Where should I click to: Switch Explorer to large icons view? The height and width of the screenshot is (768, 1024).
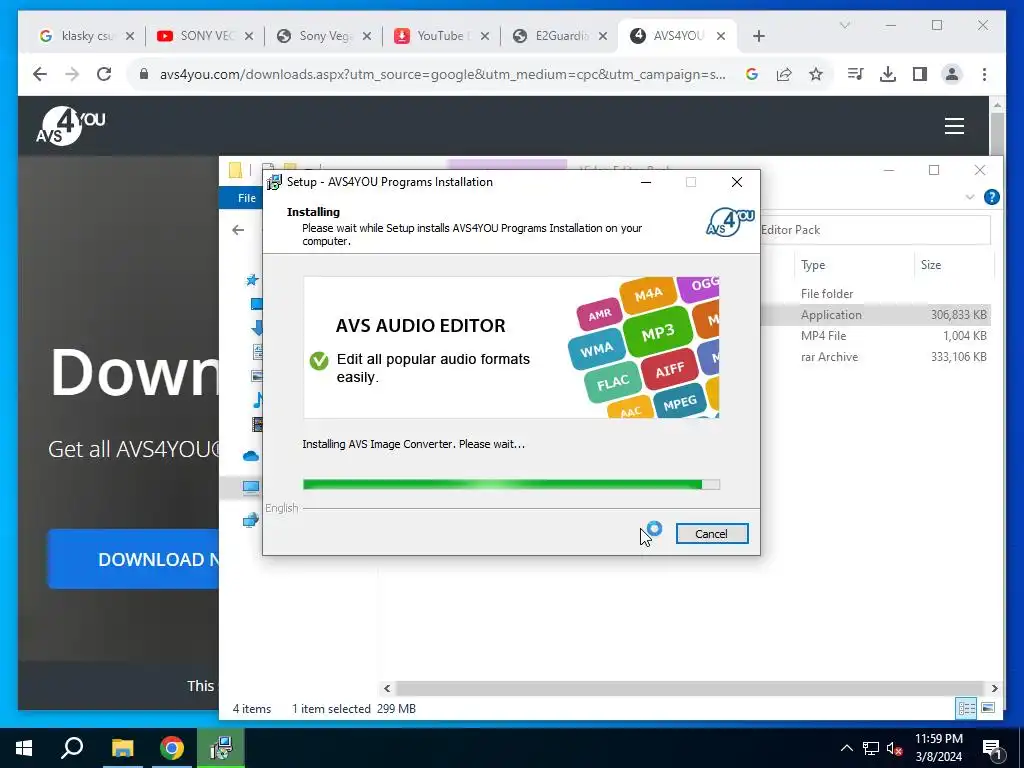click(x=988, y=708)
